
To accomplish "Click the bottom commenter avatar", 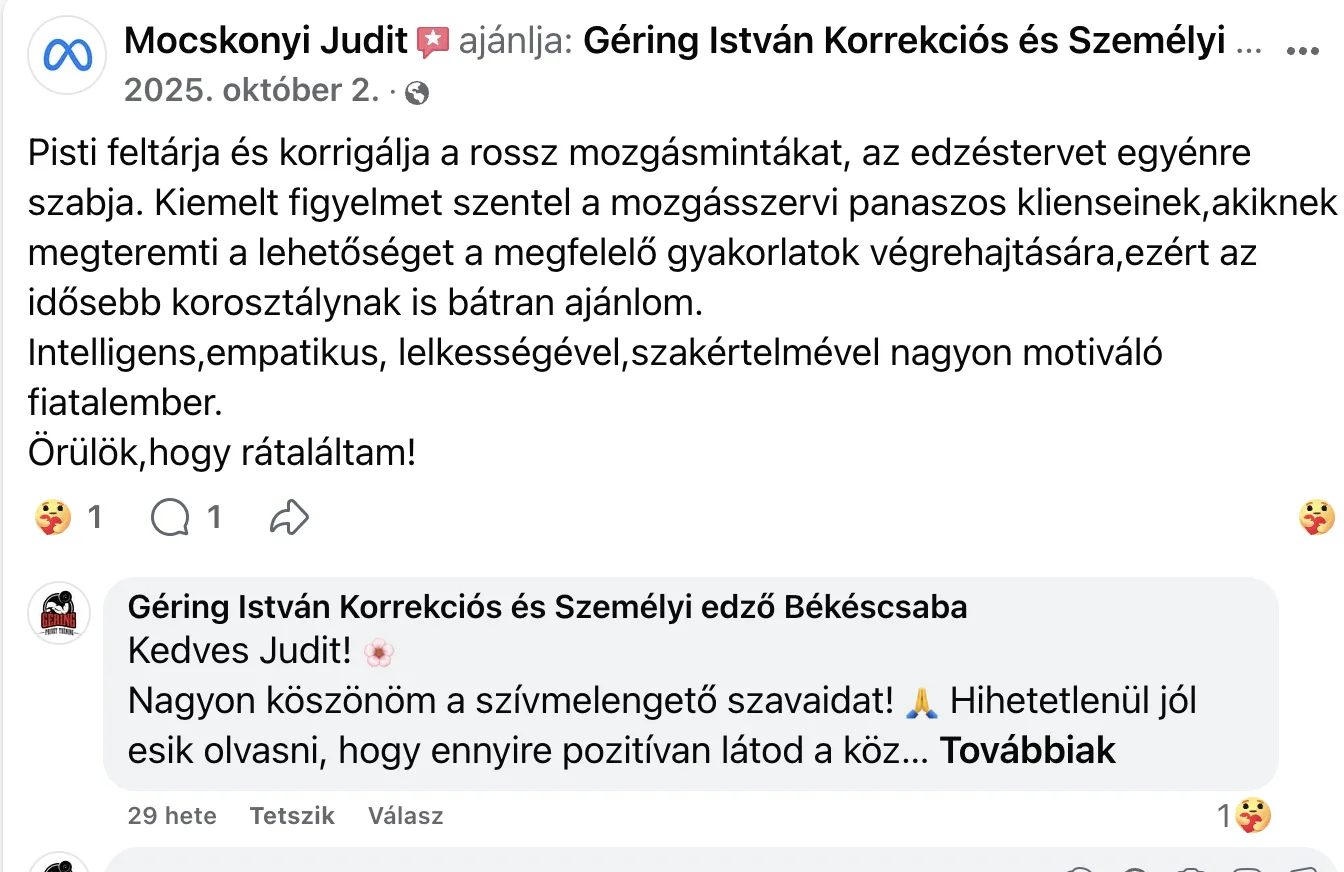I will click(59, 863).
